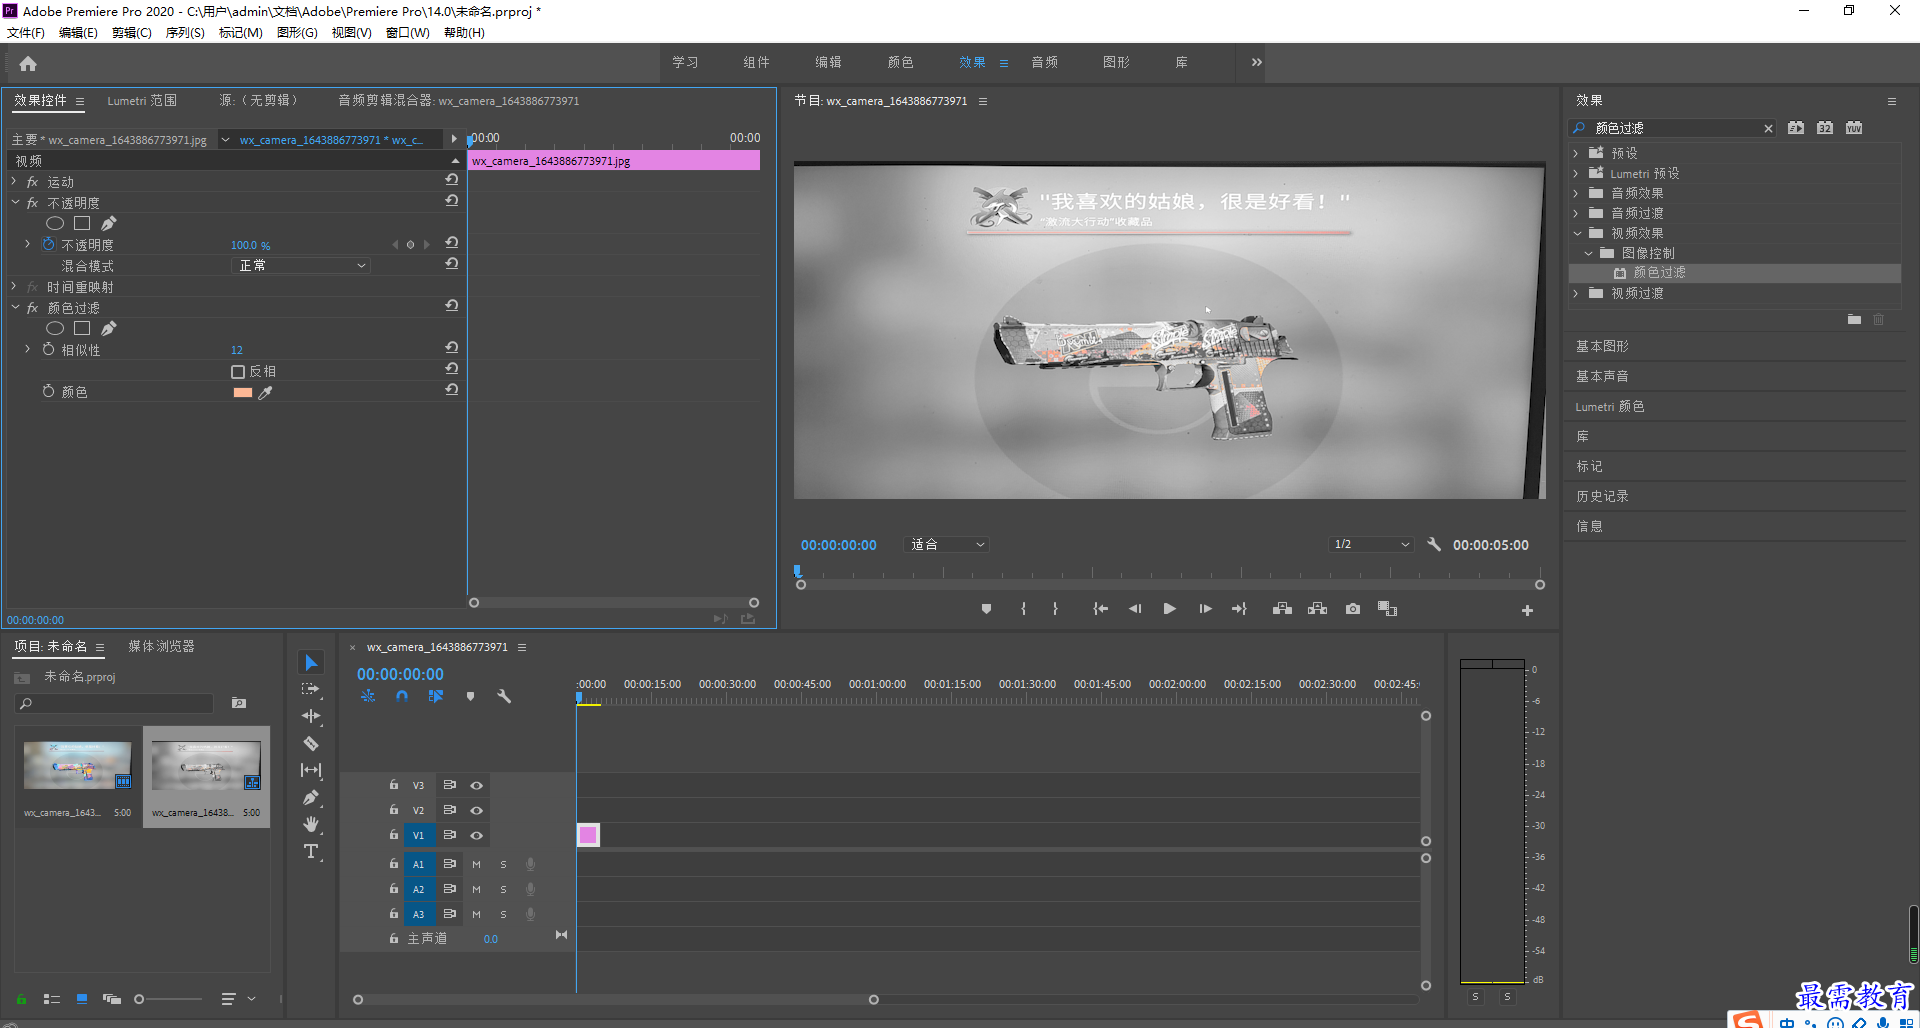
Task: Toggle V2 track output eye
Action: pyautogui.click(x=477, y=811)
